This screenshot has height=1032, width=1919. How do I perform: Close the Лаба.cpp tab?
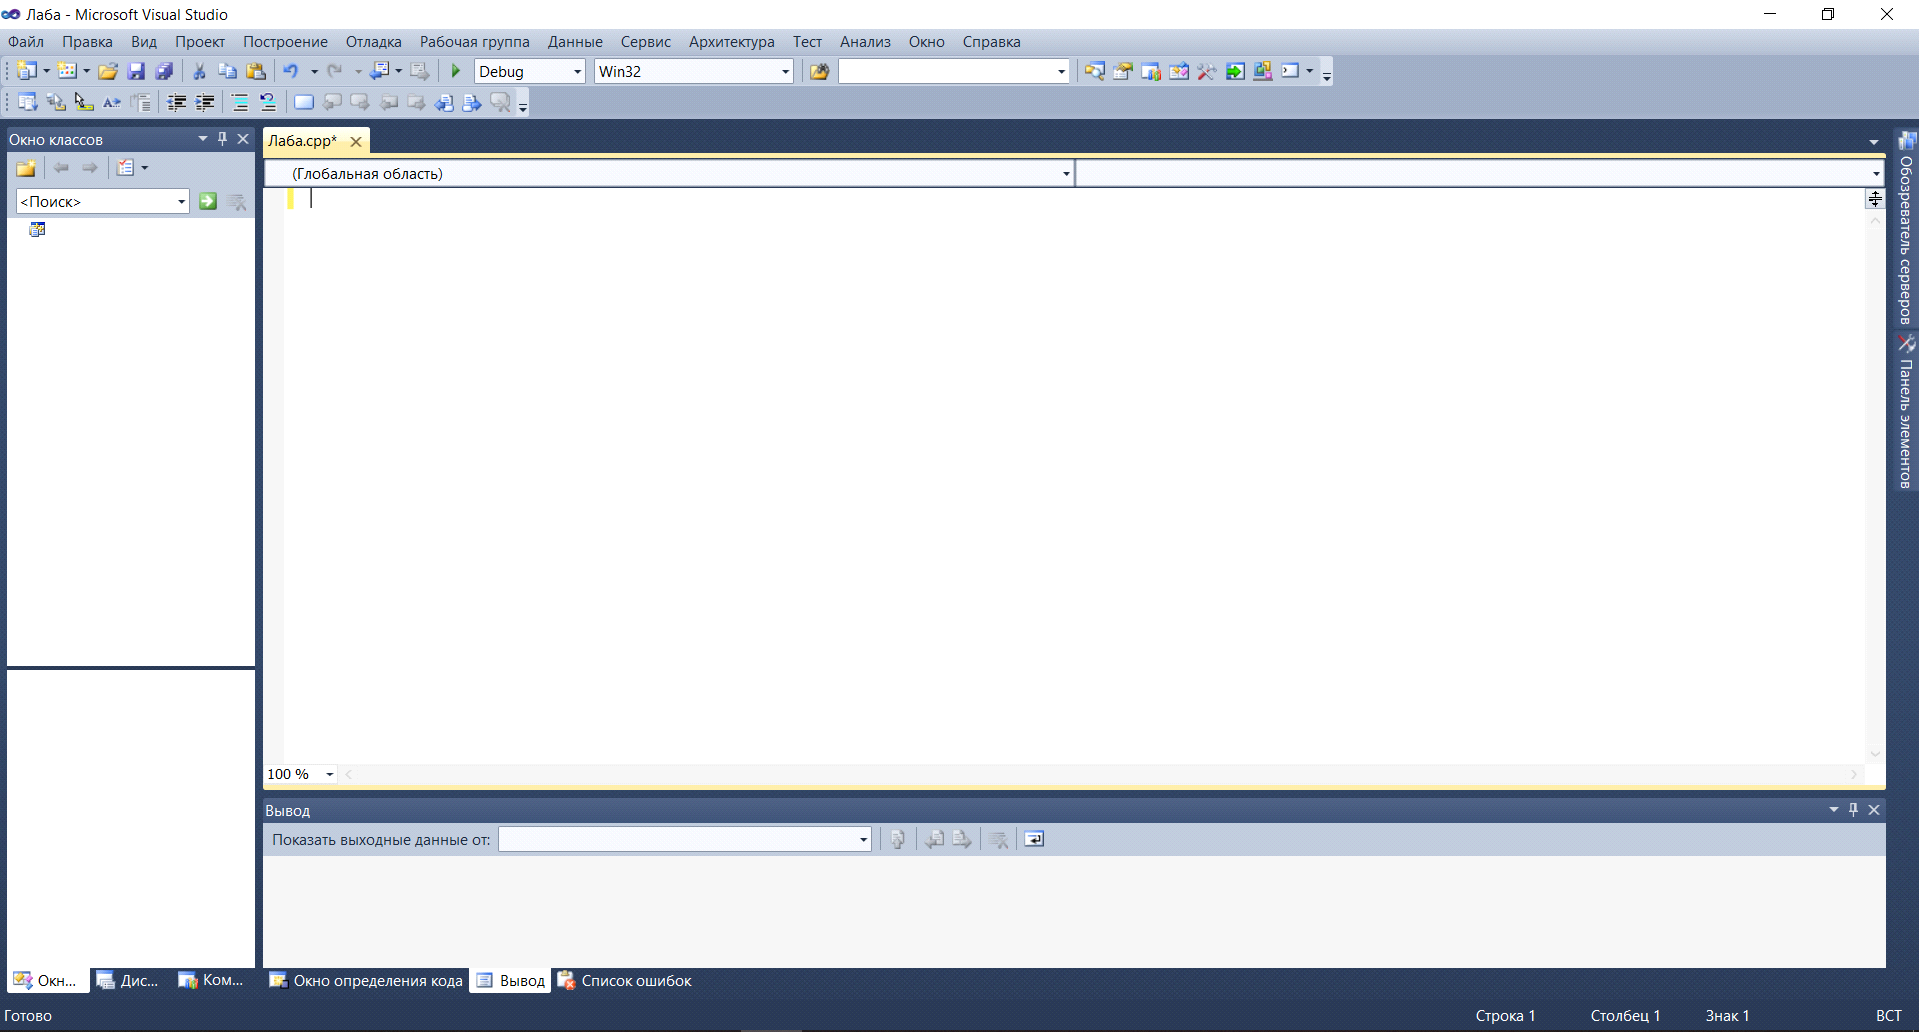click(x=356, y=142)
